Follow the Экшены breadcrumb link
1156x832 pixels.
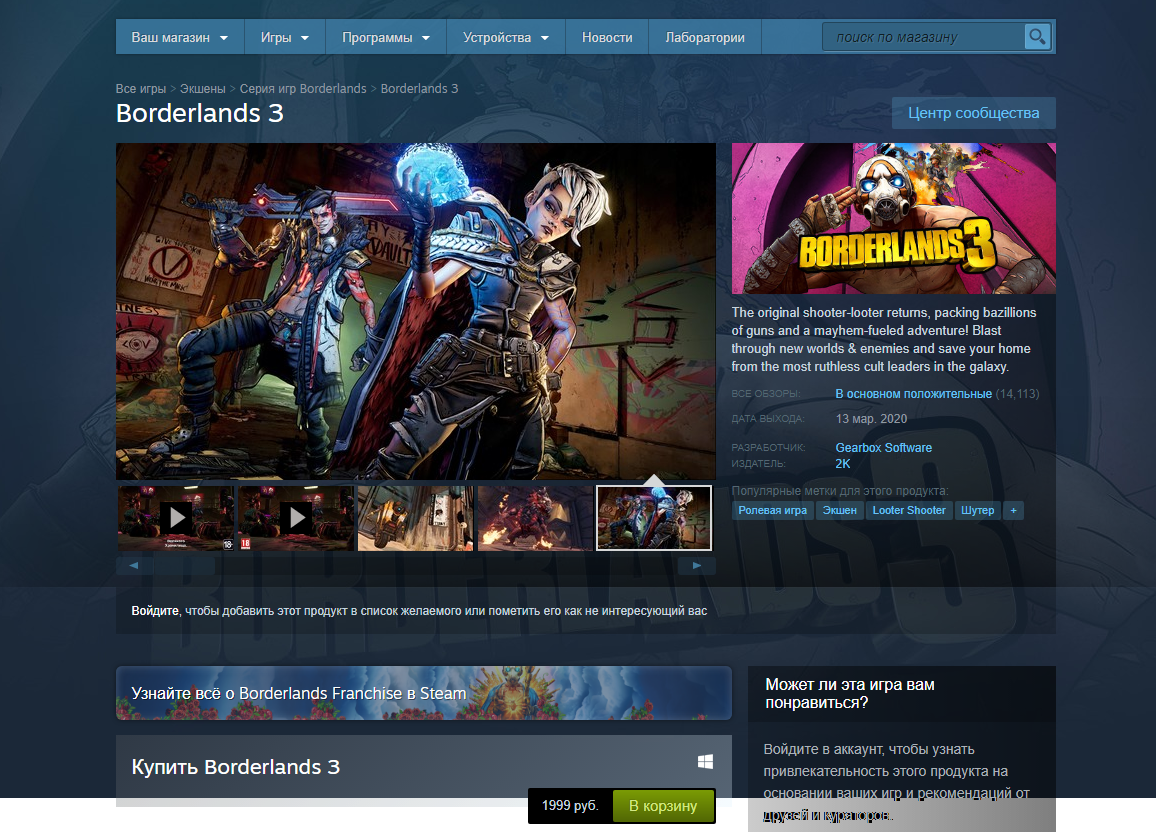tap(203, 88)
